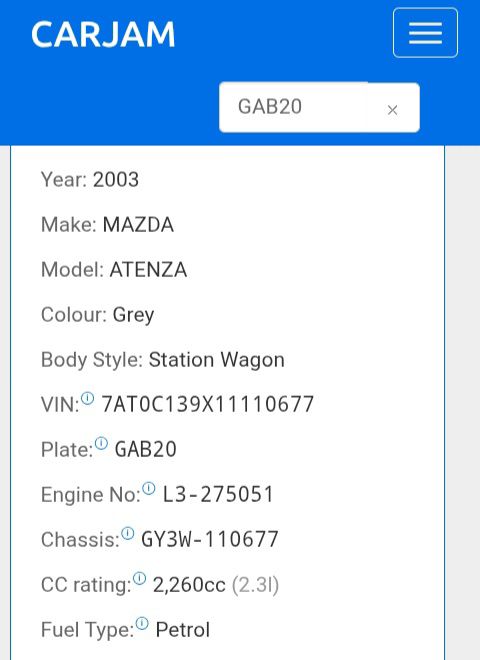Click the Model value ATENZA
Viewport: 480px width, 660px height.
(148, 269)
